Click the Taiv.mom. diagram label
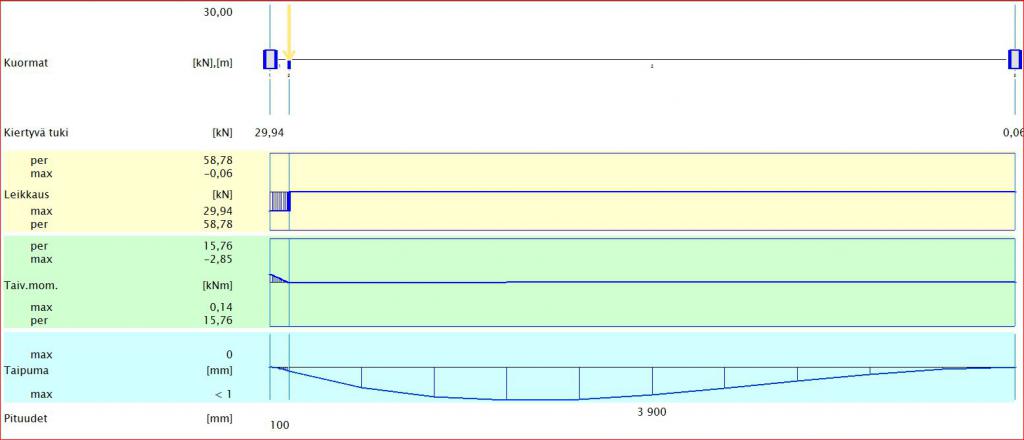1024x440 pixels. click(x=30, y=285)
